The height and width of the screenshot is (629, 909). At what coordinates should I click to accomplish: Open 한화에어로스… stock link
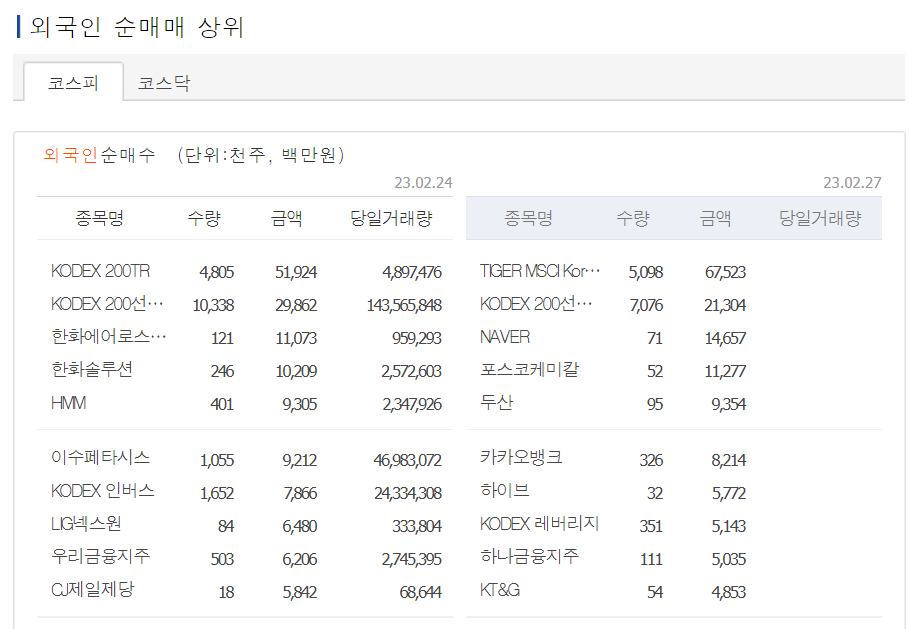tap(108, 337)
